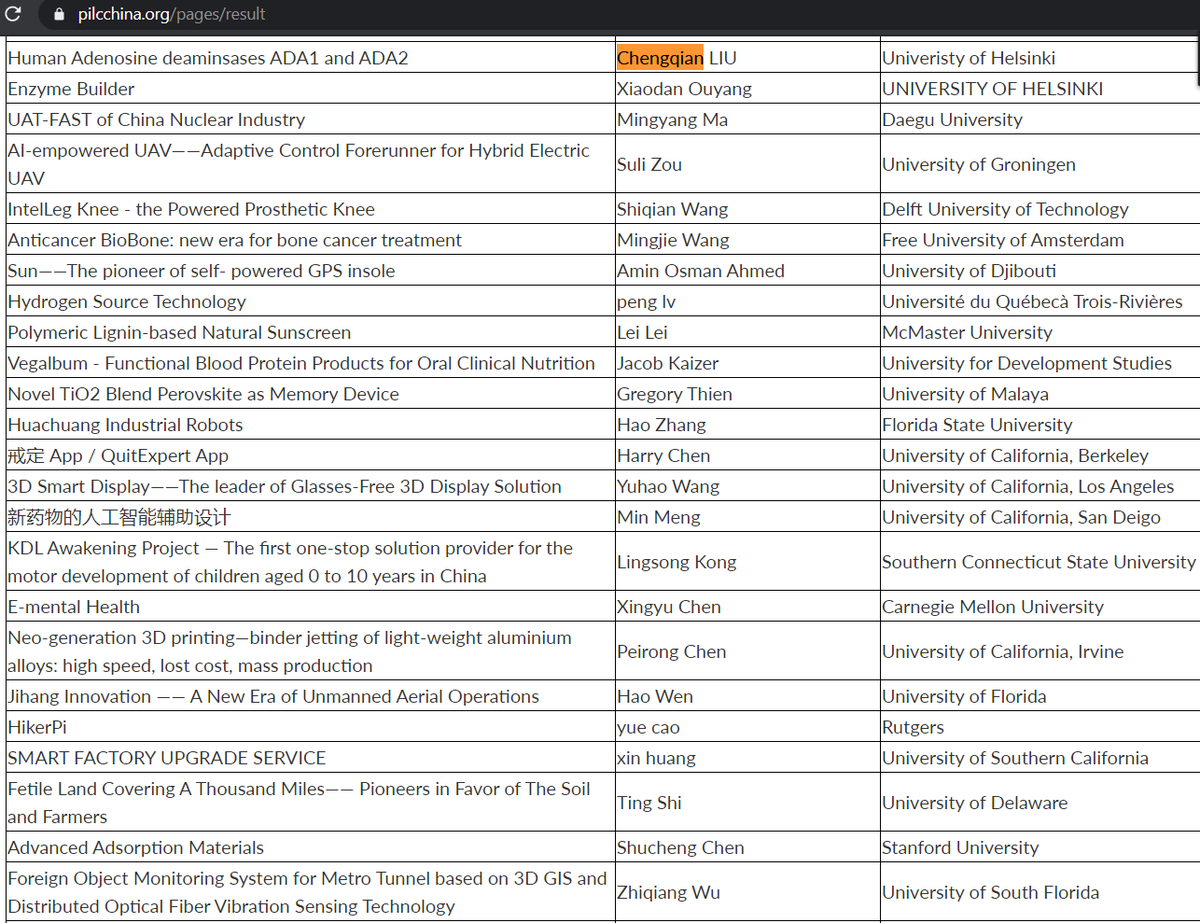
Task: Click the name 'Xiaodan Ouyang'
Action: (684, 89)
